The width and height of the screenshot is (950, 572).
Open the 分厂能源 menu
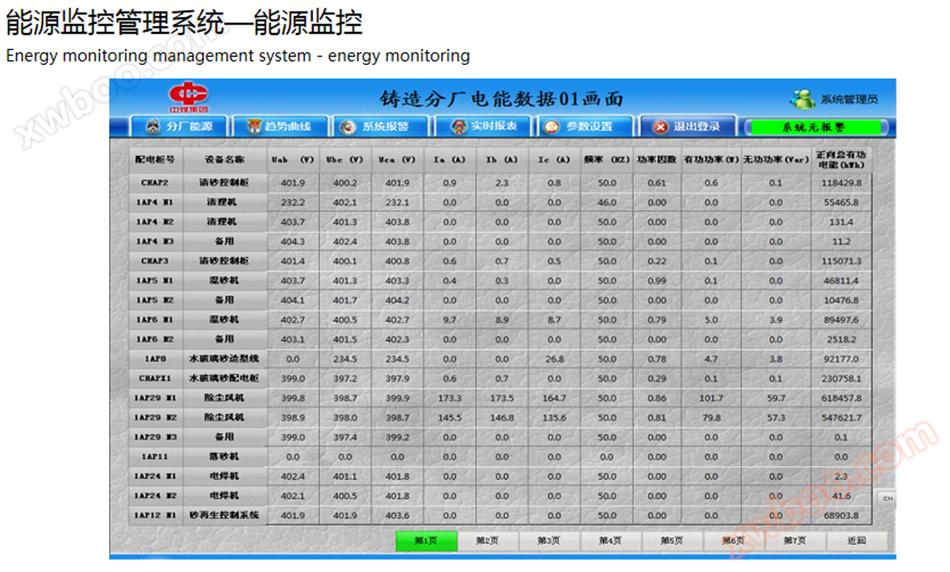tap(180, 127)
